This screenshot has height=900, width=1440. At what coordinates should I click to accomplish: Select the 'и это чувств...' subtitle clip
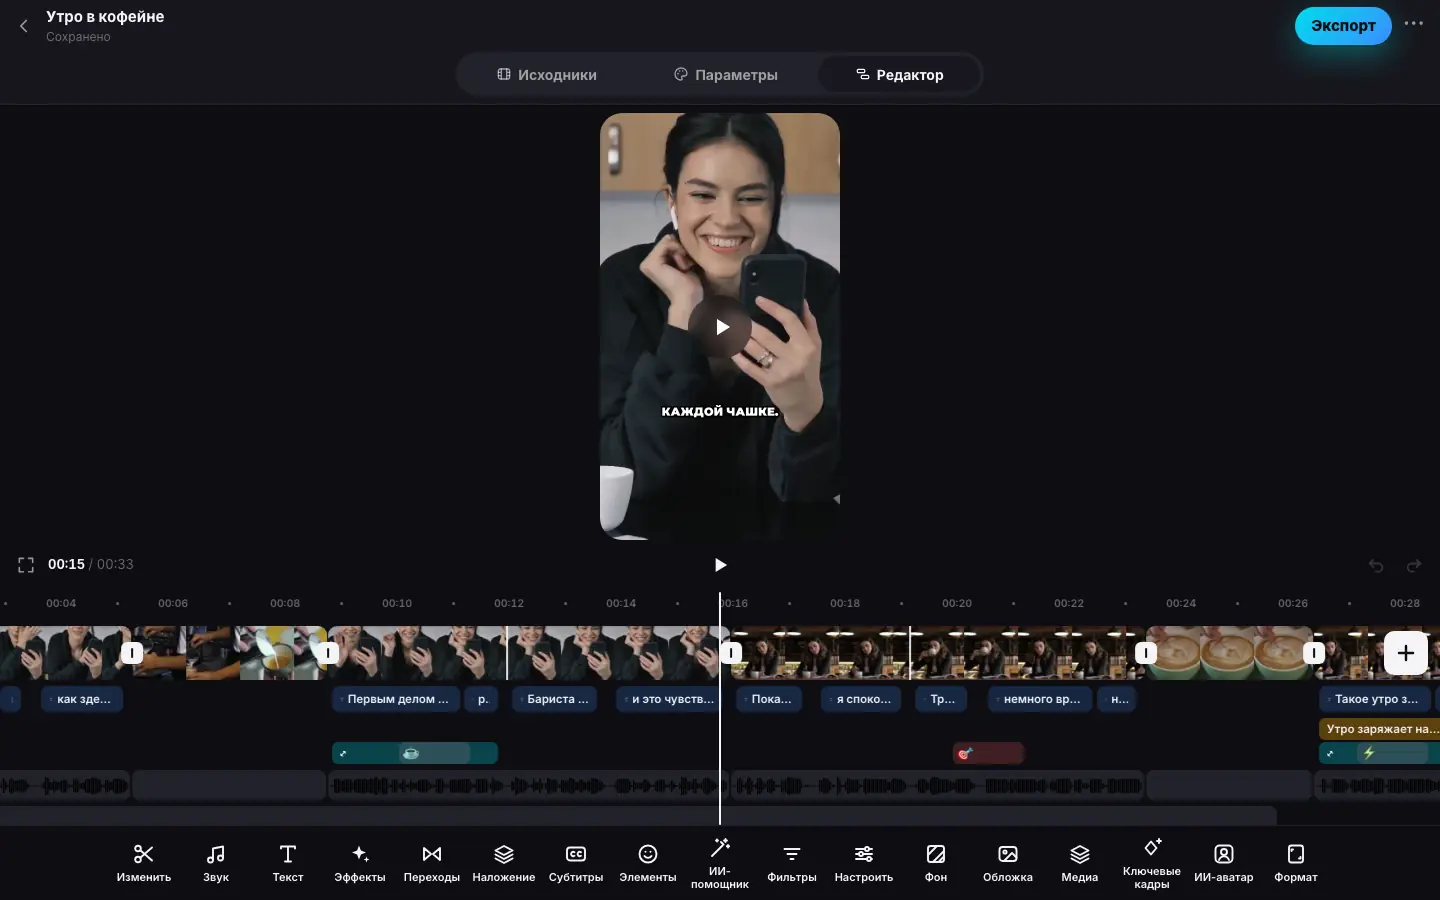click(x=668, y=699)
